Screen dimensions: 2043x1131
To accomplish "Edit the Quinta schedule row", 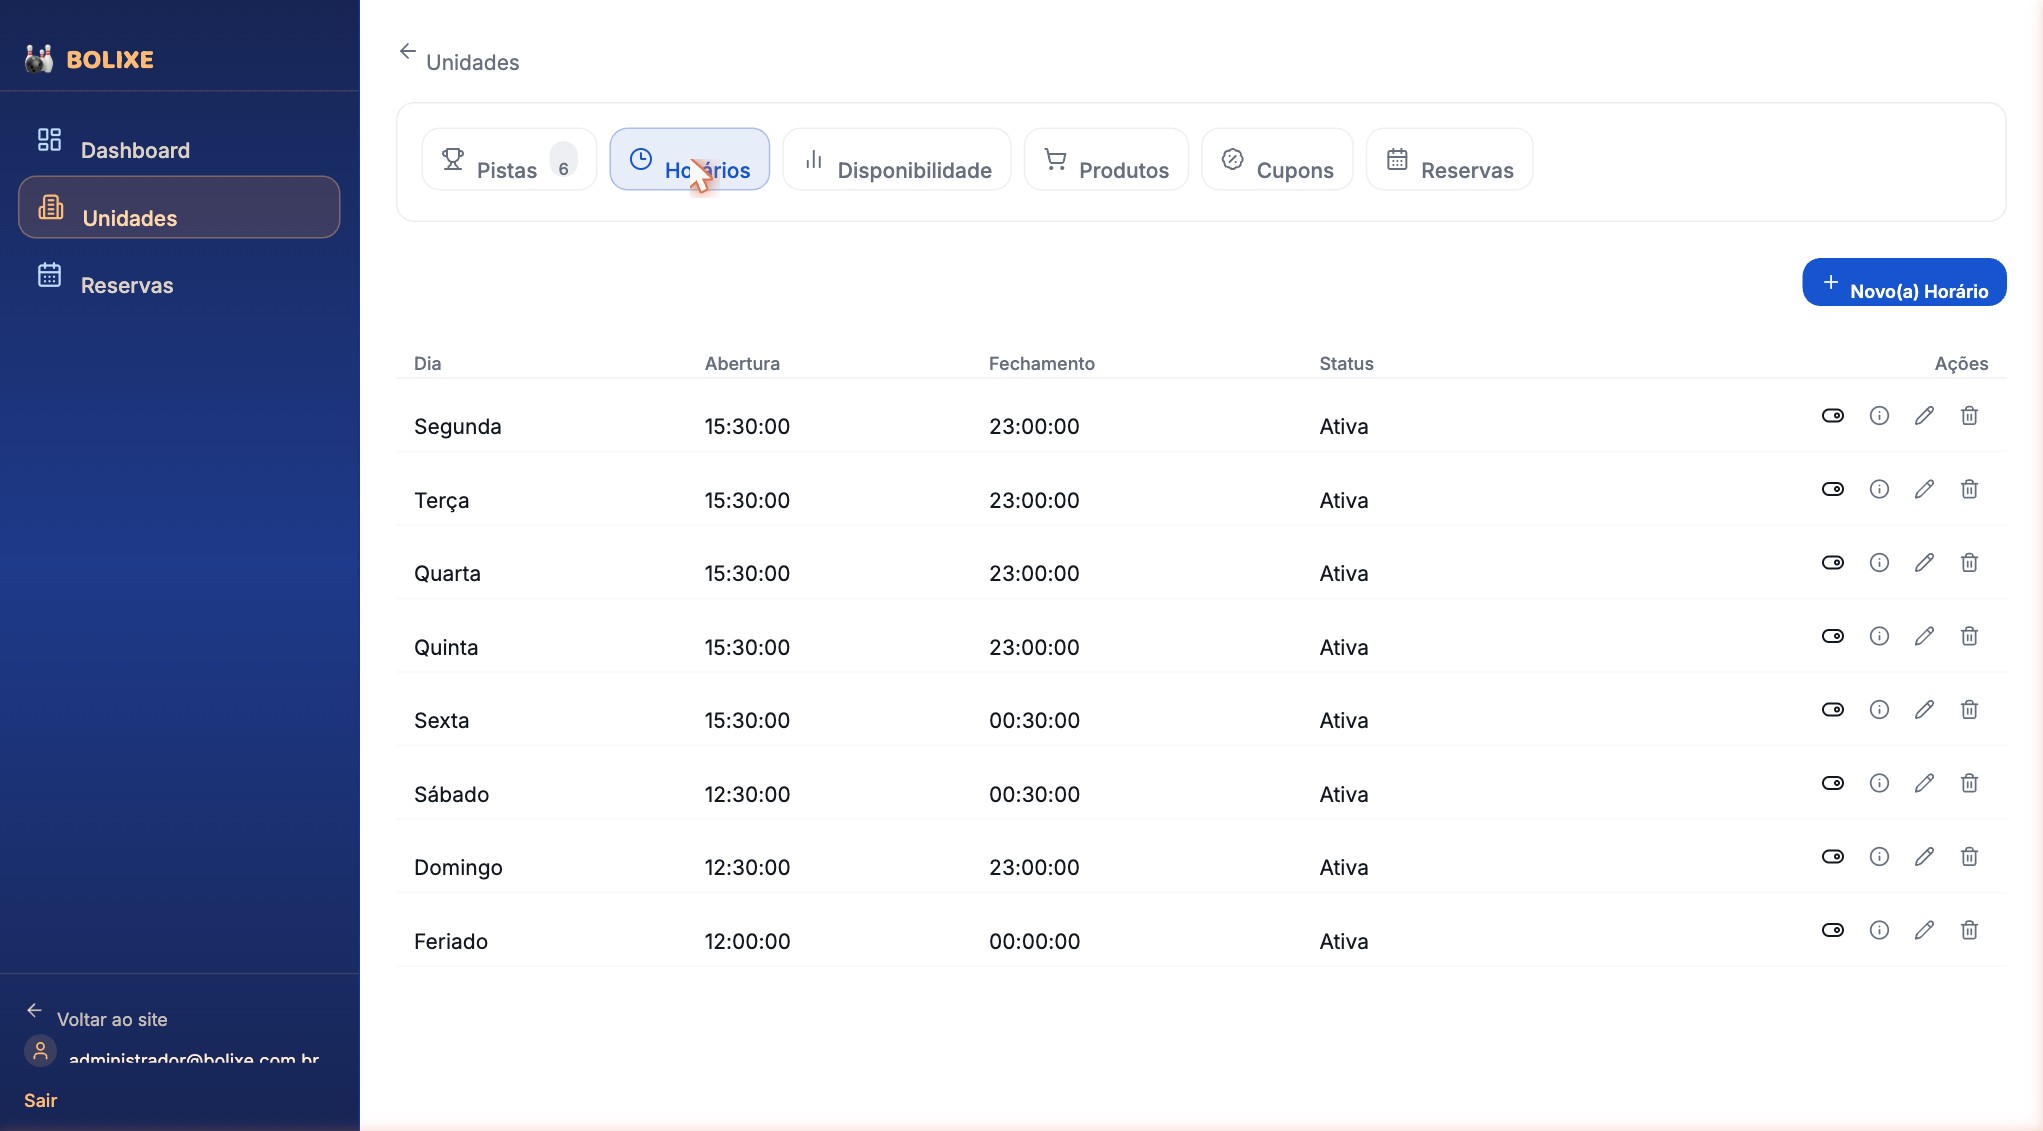I will click(1924, 636).
